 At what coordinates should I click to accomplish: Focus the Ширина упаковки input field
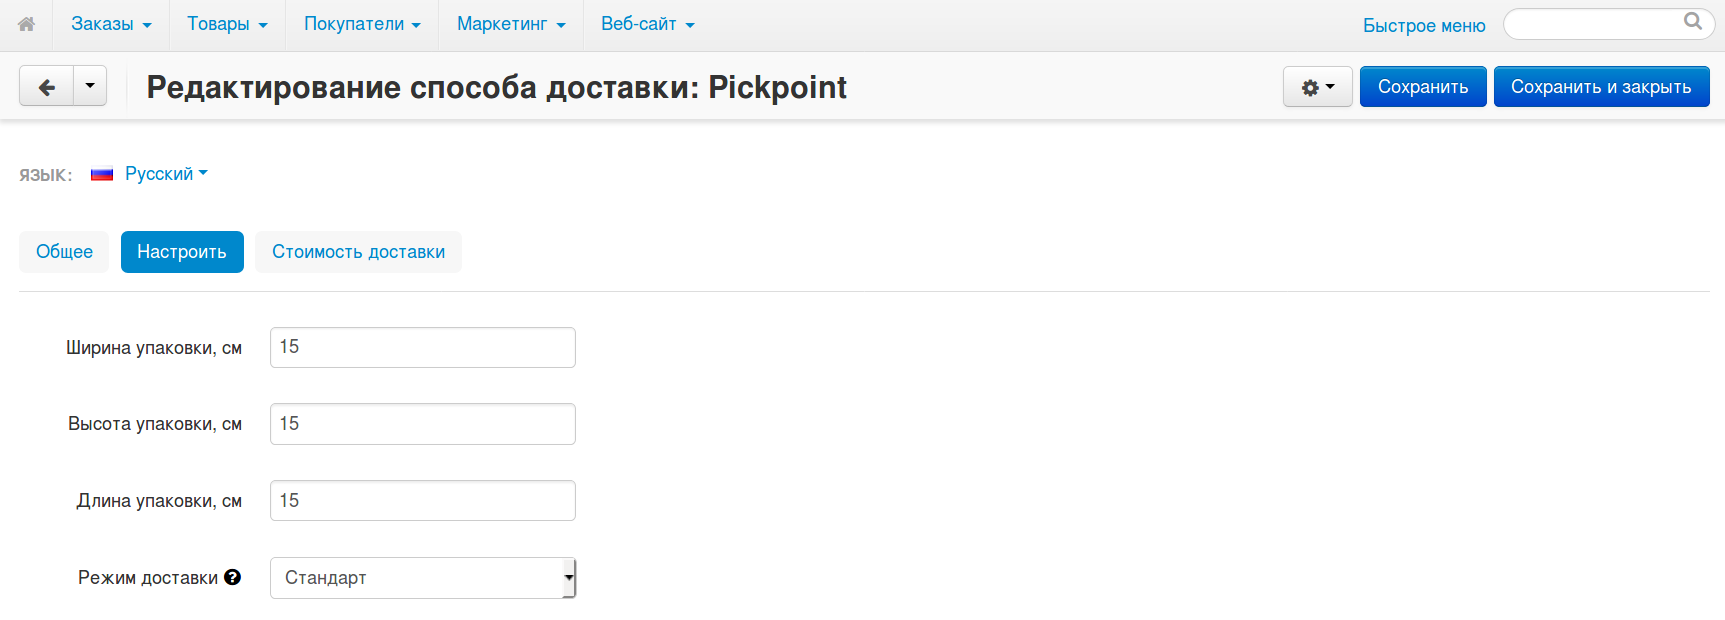pyautogui.click(x=423, y=347)
